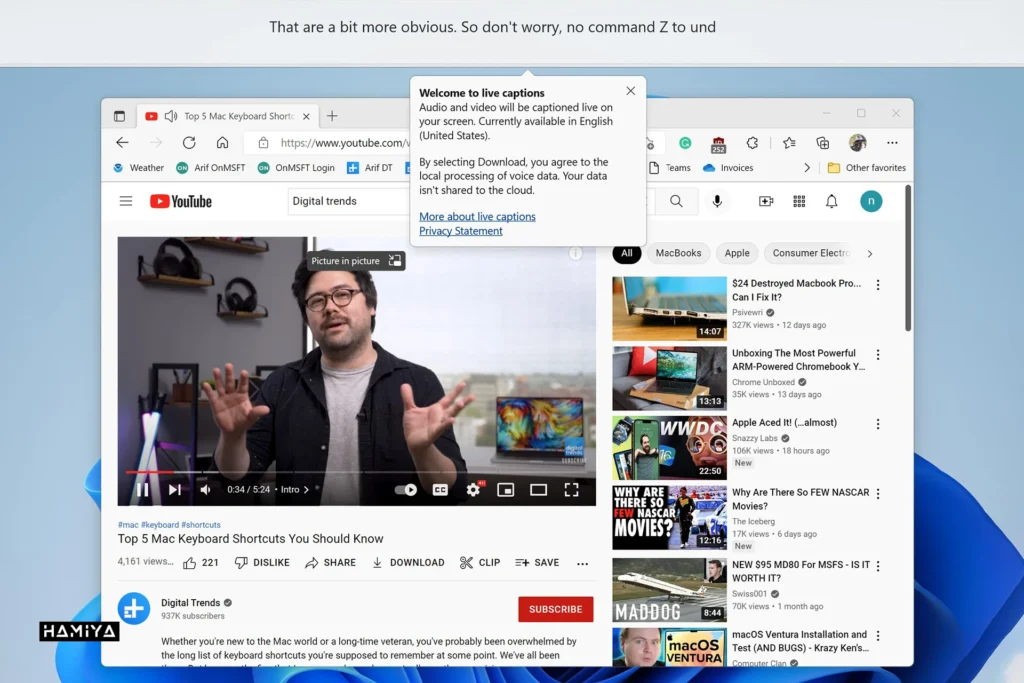Go to the YouTube home logo
1024x683 pixels.
point(181,201)
